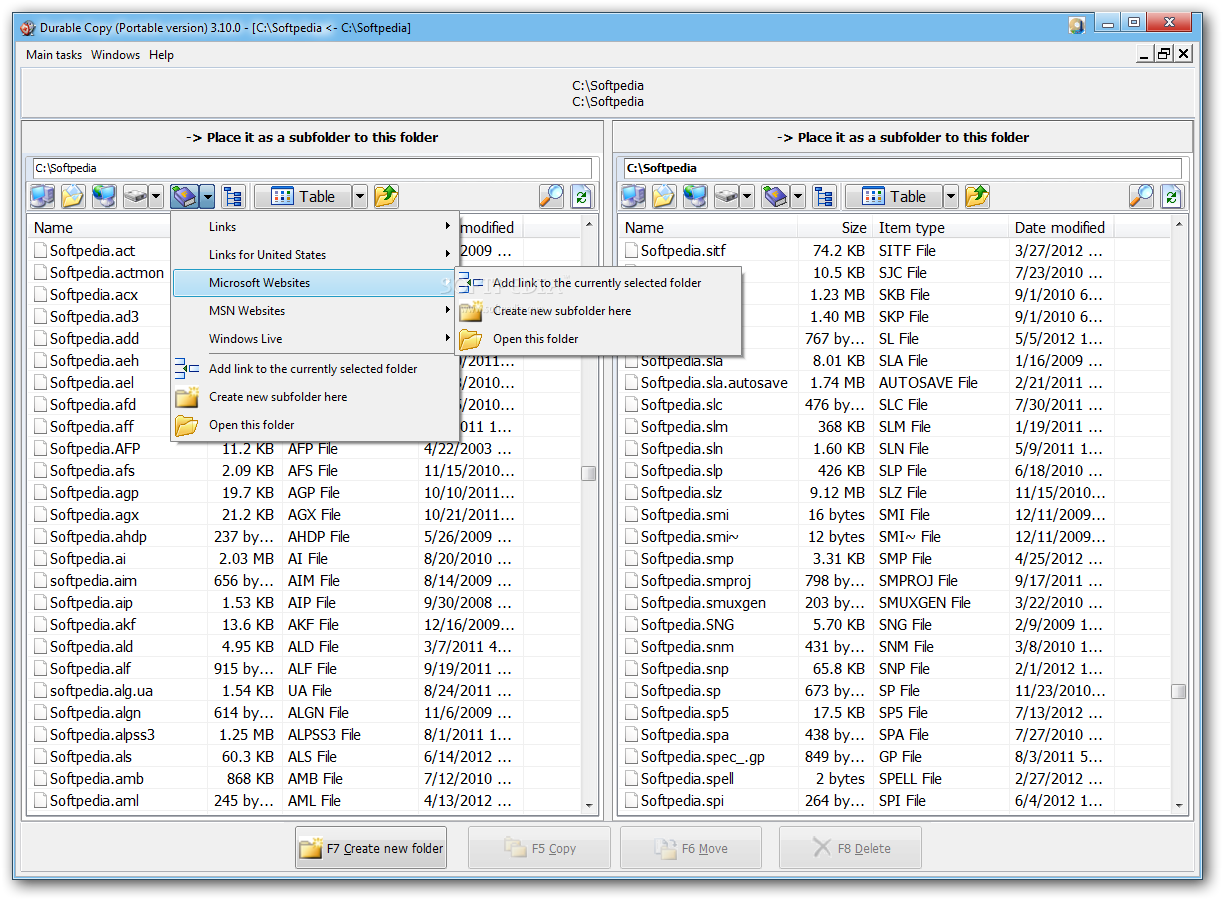The image size is (1223, 900).
Task: Click the drive icon in the right panel
Action: [727, 196]
